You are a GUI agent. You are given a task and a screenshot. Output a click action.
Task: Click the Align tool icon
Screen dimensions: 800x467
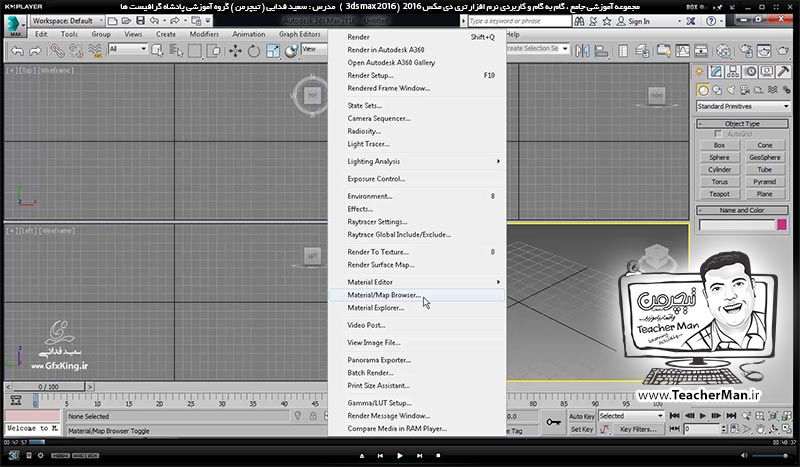click(601, 51)
